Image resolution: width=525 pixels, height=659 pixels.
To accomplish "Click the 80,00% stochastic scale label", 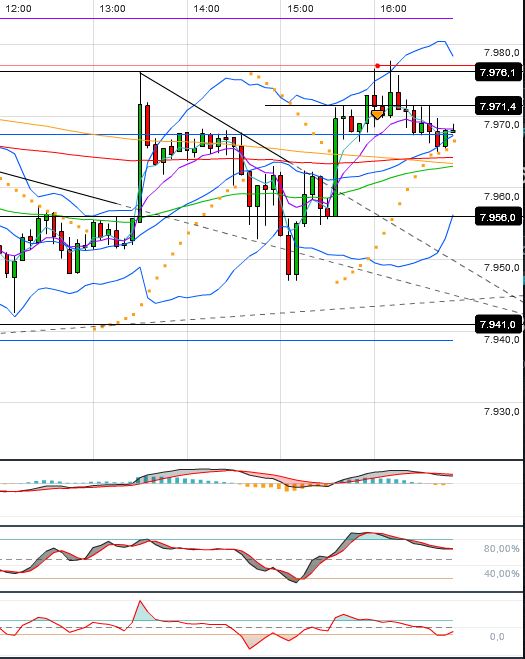I will tap(501, 549).
